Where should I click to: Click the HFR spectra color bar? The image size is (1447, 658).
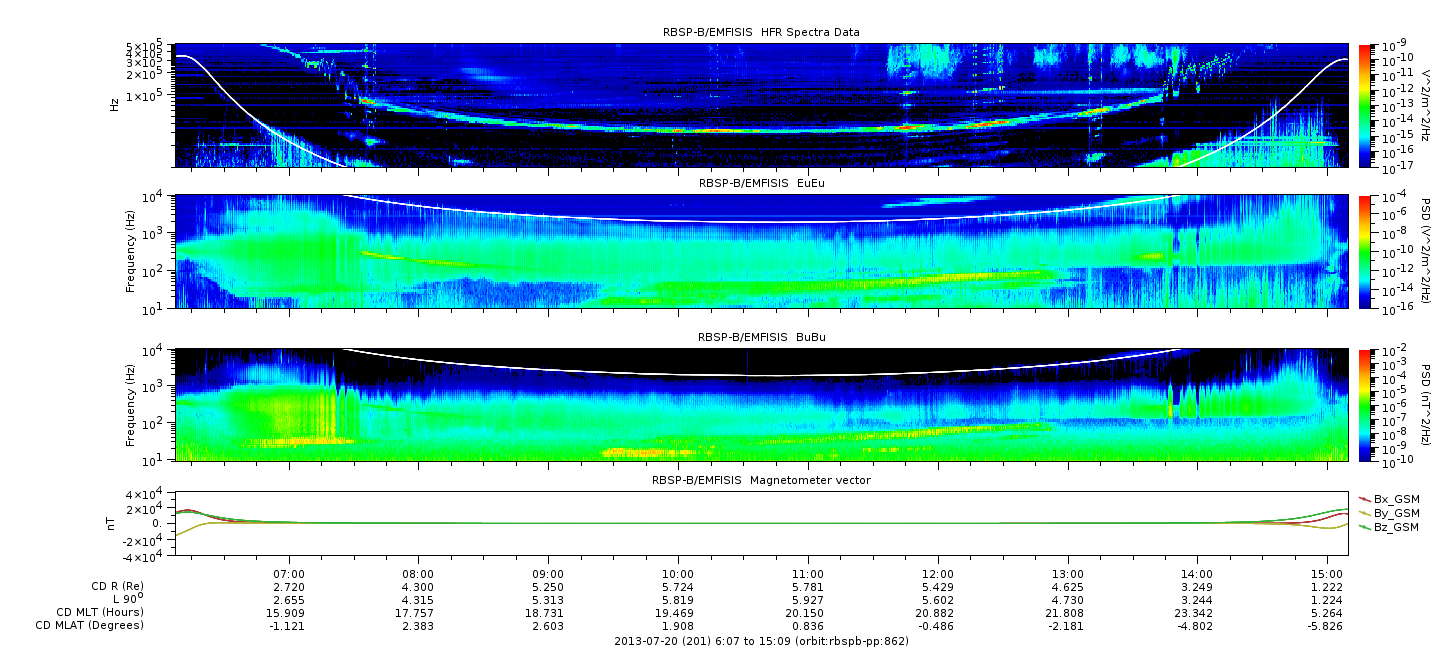pos(1366,105)
